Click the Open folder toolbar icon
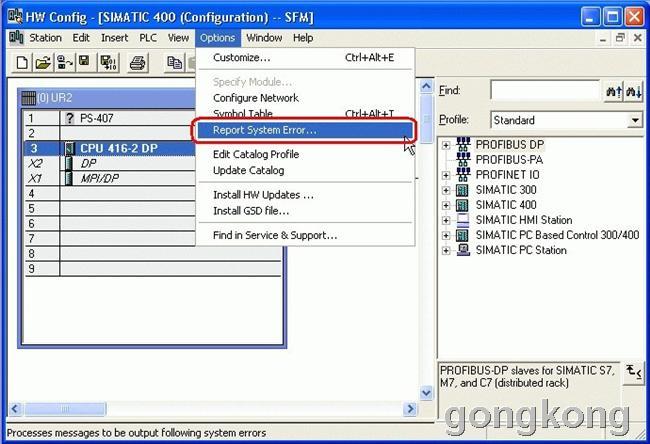 (x=43, y=63)
